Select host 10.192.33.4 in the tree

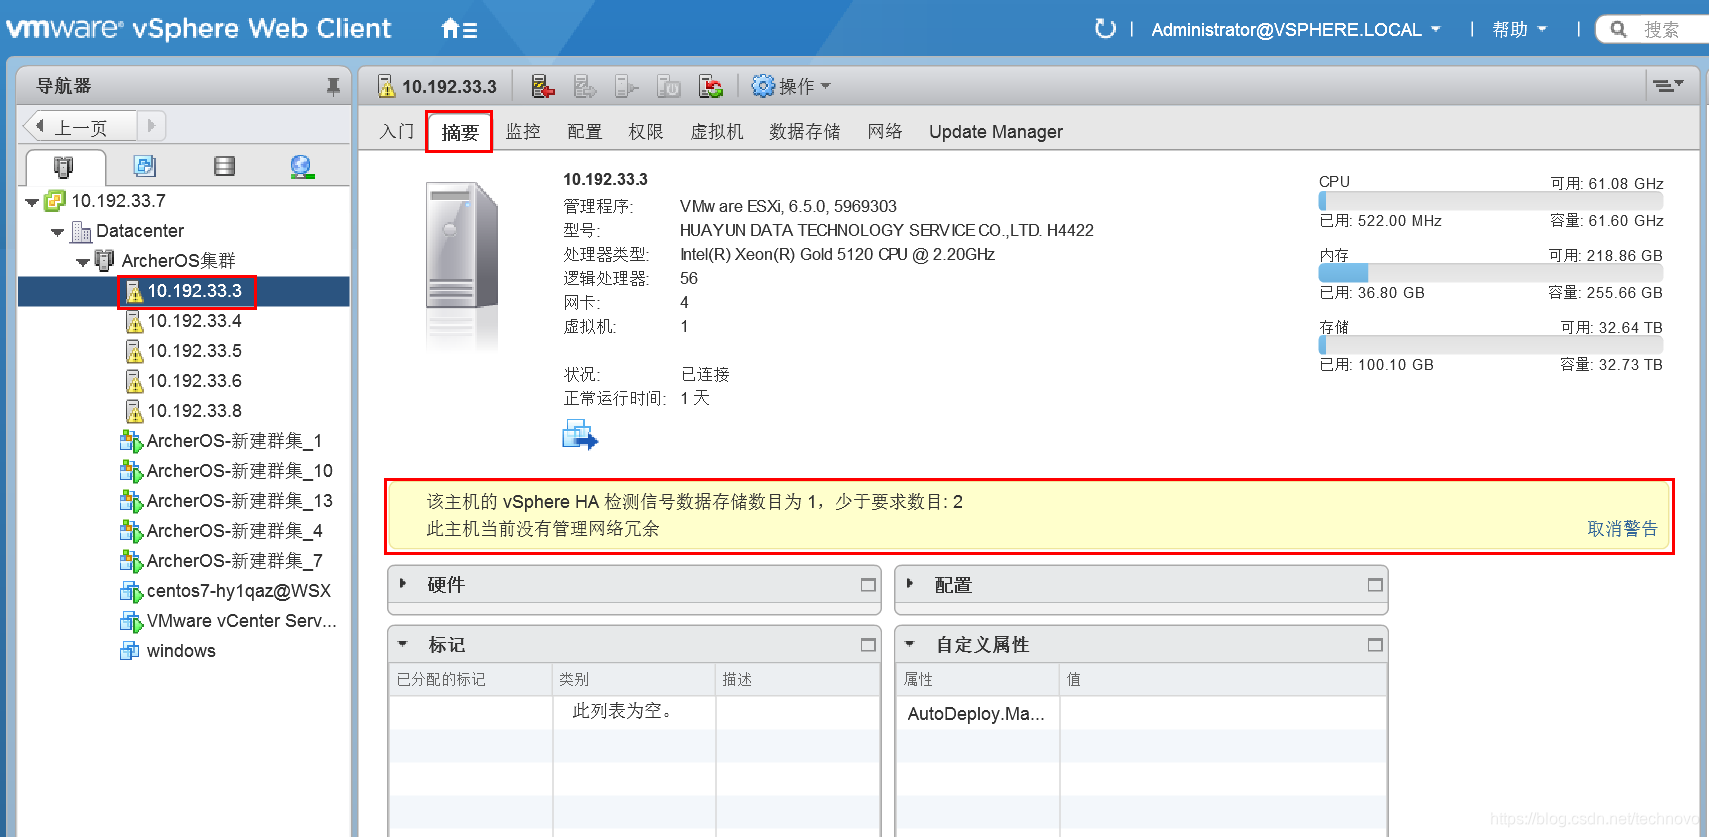(194, 321)
